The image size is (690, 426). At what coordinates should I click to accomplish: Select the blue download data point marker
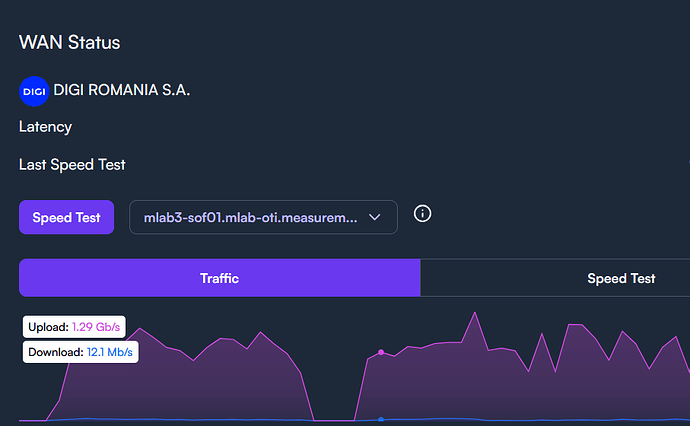coord(381,419)
